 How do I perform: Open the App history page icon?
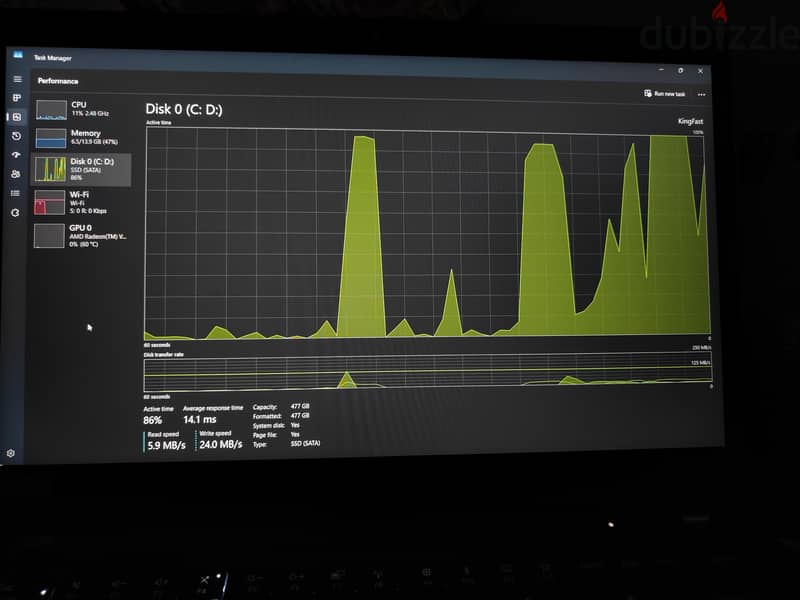click(x=16, y=136)
